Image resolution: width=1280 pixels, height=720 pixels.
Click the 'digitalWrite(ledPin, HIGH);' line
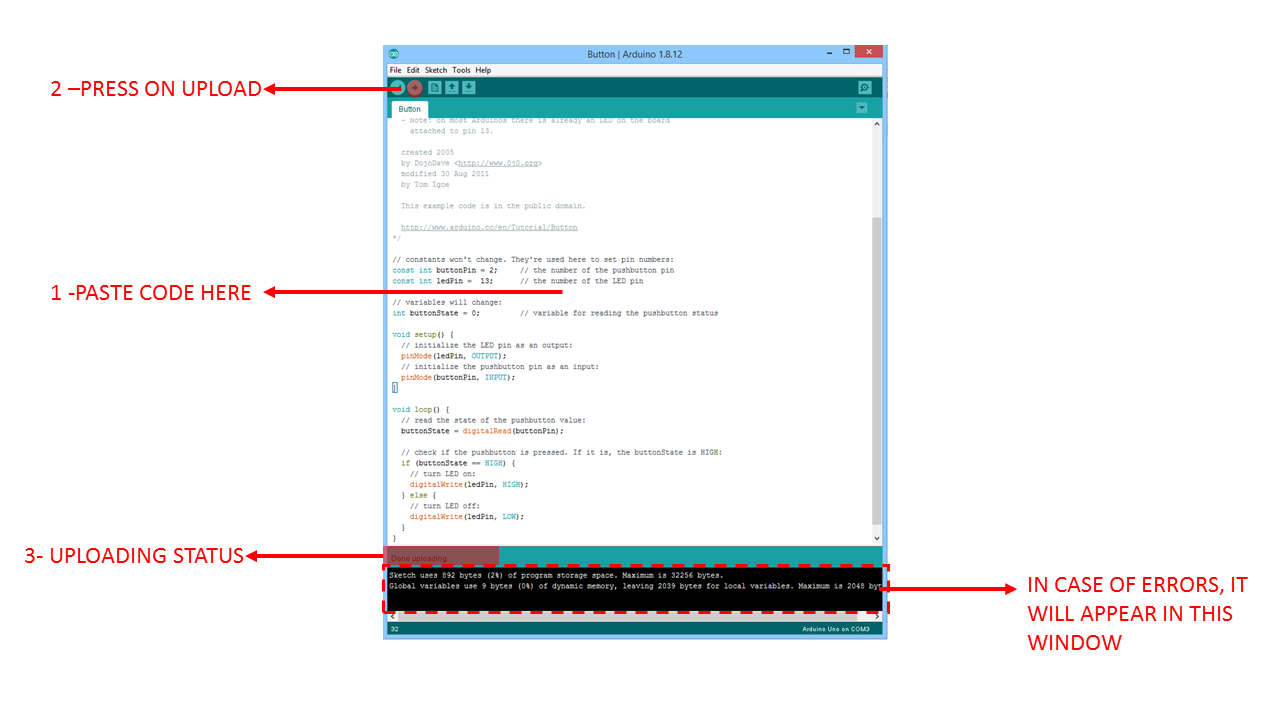(x=468, y=484)
